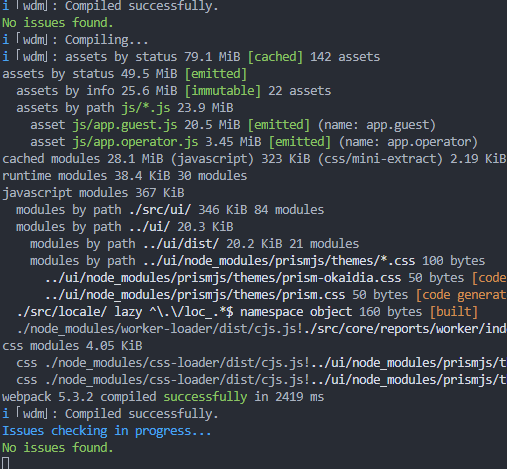Click the js/app.operator.js asset path
The width and height of the screenshot is (507, 469).
(135, 142)
